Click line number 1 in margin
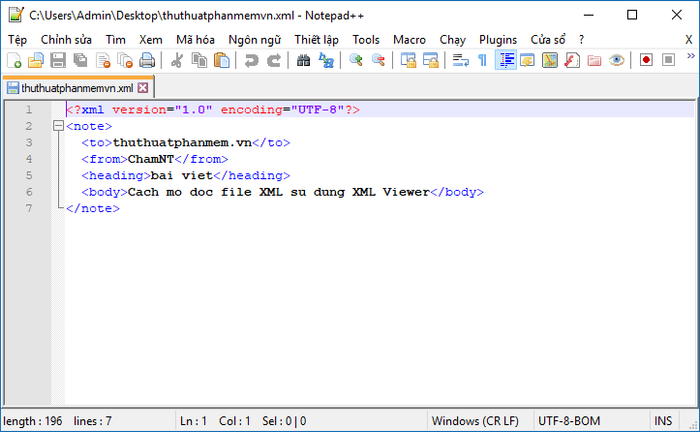The image size is (700, 432). pos(29,109)
